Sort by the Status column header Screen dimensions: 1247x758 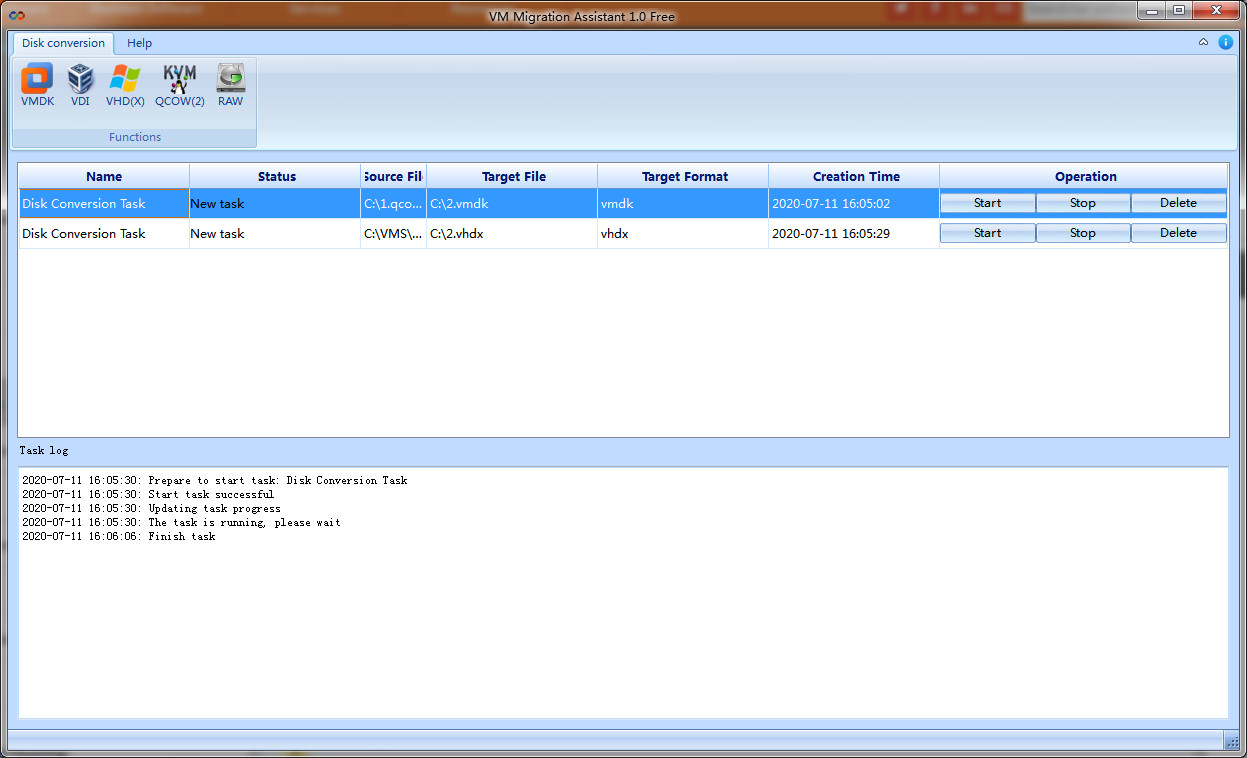click(276, 176)
